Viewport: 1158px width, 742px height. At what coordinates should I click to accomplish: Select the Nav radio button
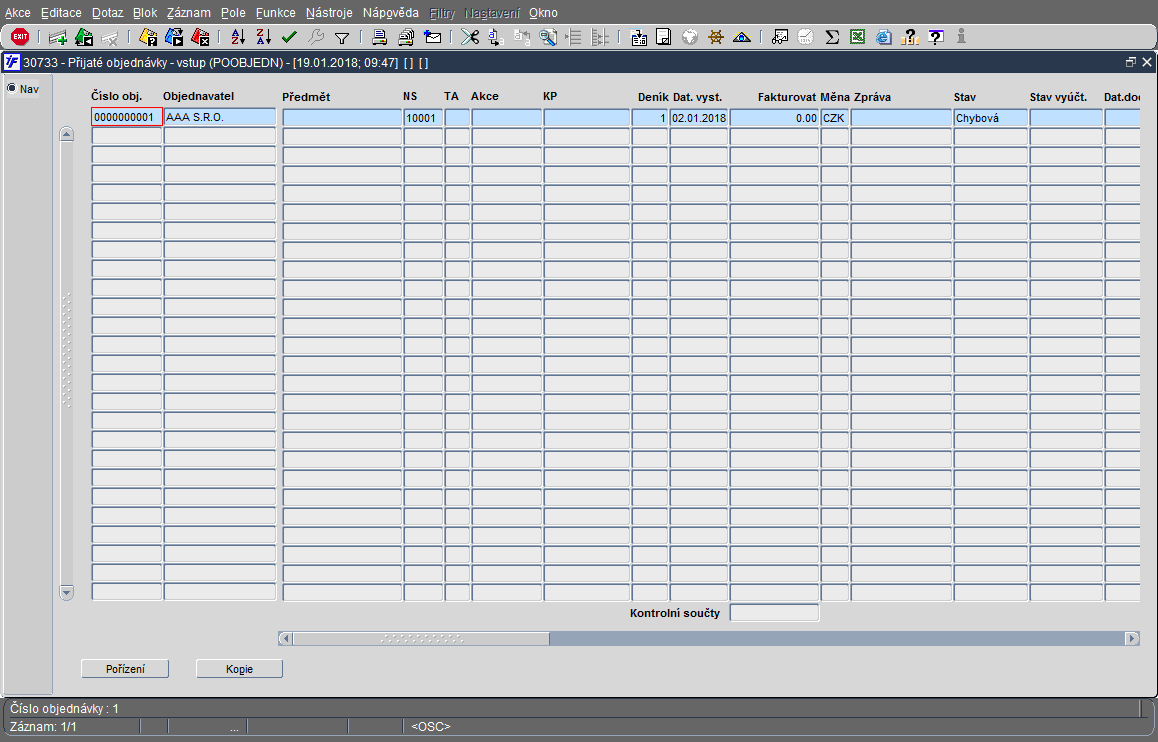11,89
